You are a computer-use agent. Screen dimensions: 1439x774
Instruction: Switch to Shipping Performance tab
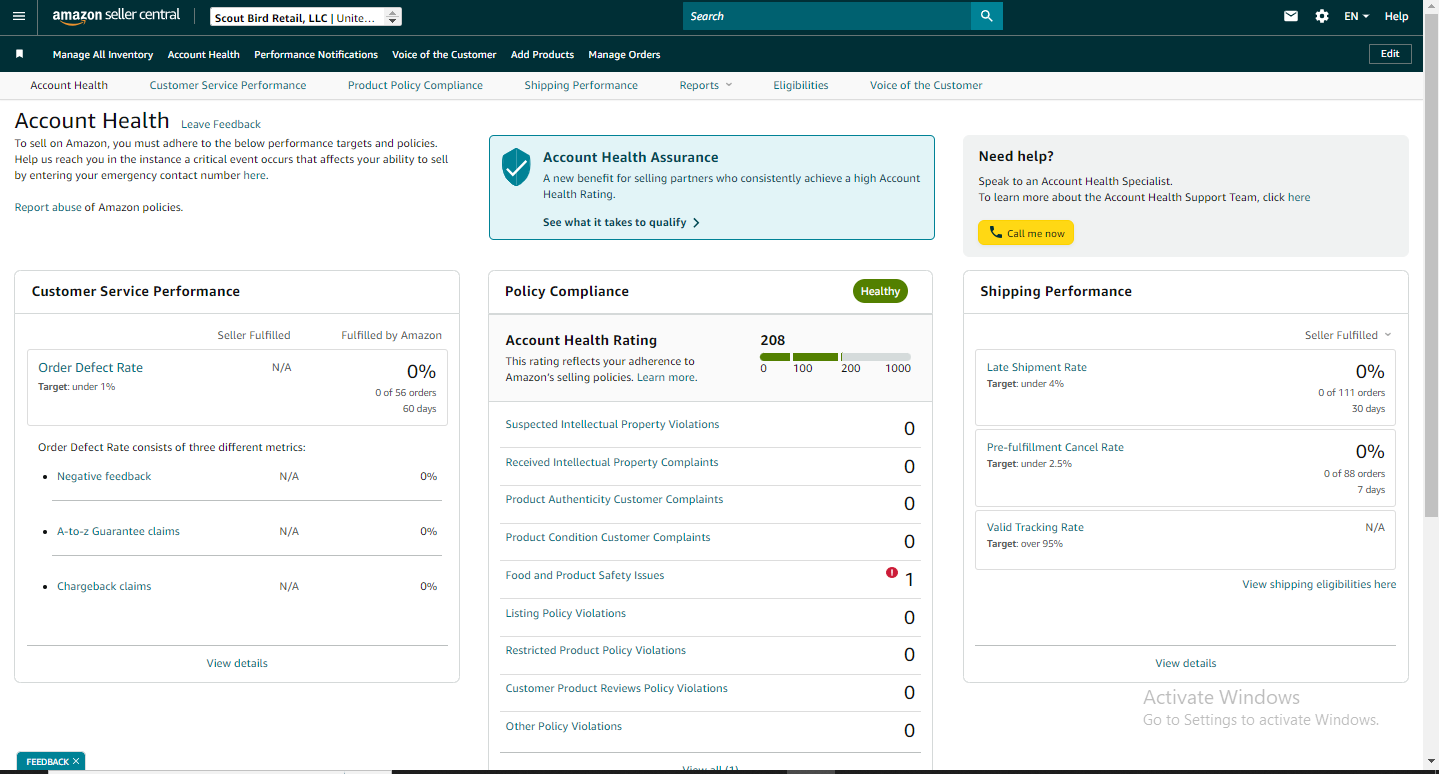pos(581,85)
